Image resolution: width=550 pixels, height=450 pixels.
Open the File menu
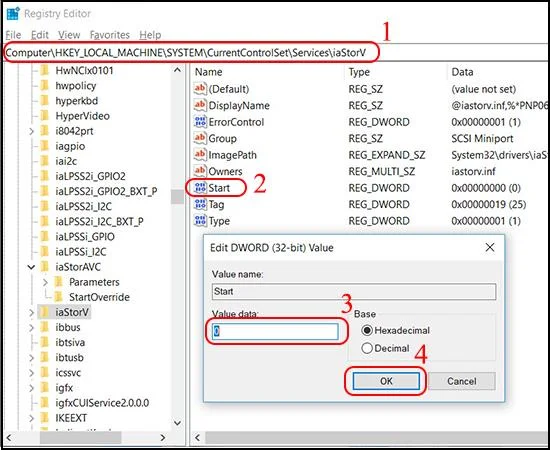(13, 35)
